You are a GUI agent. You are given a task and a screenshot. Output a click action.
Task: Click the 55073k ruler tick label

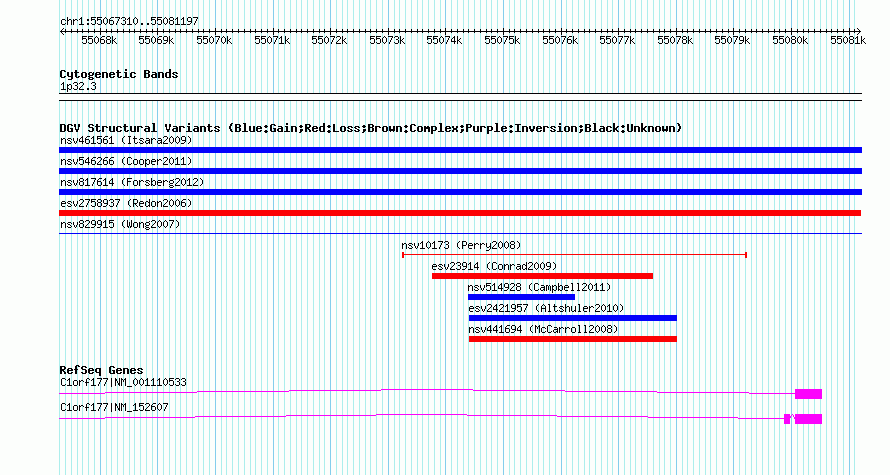coord(387,40)
